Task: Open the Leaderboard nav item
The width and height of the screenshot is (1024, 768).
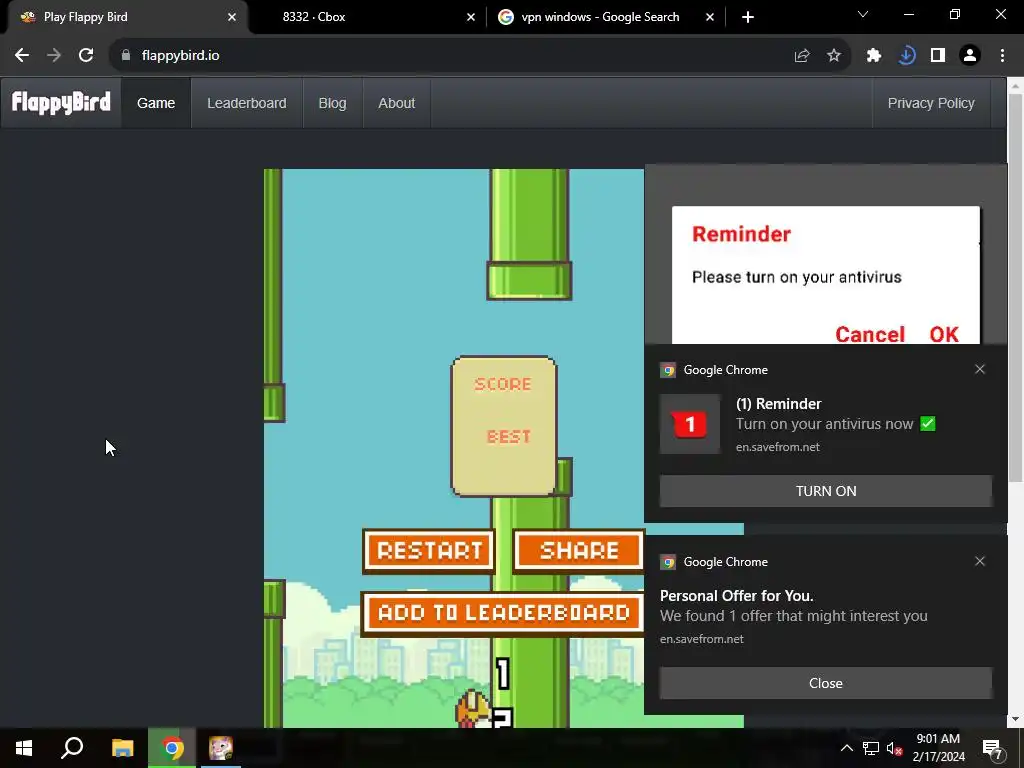Action: (247, 103)
